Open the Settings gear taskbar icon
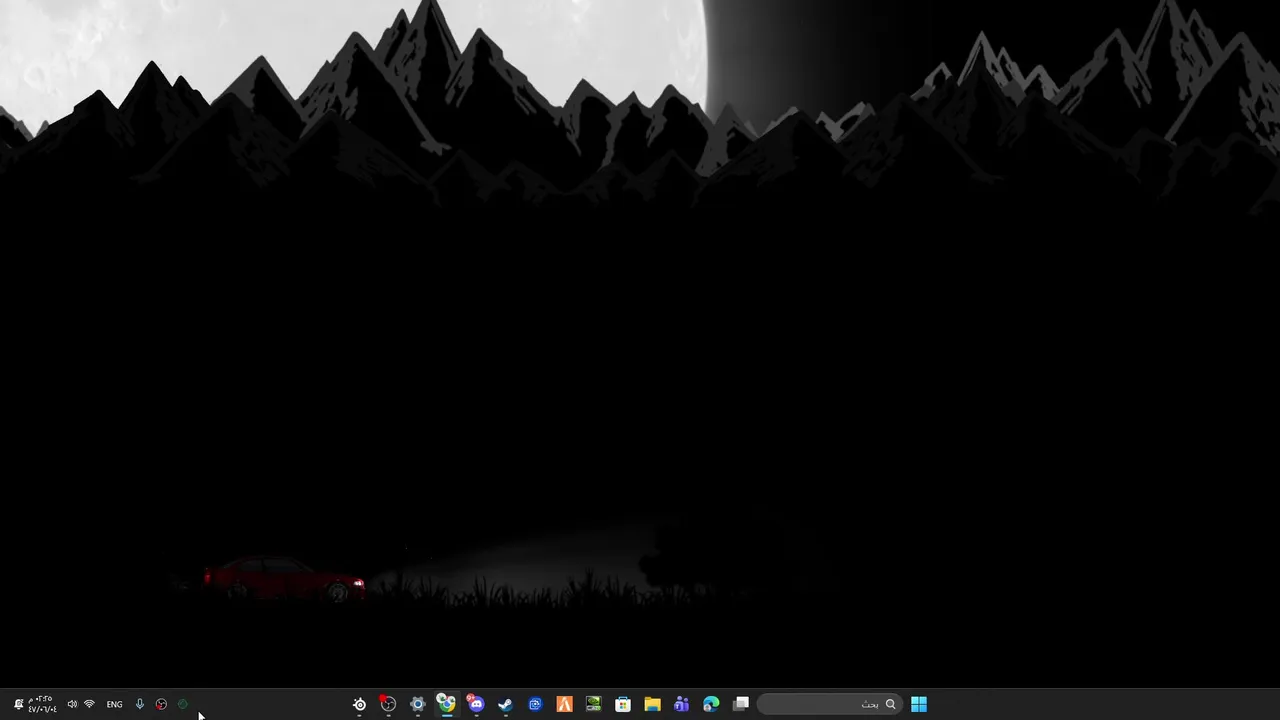The width and height of the screenshot is (1280, 720). click(x=417, y=704)
